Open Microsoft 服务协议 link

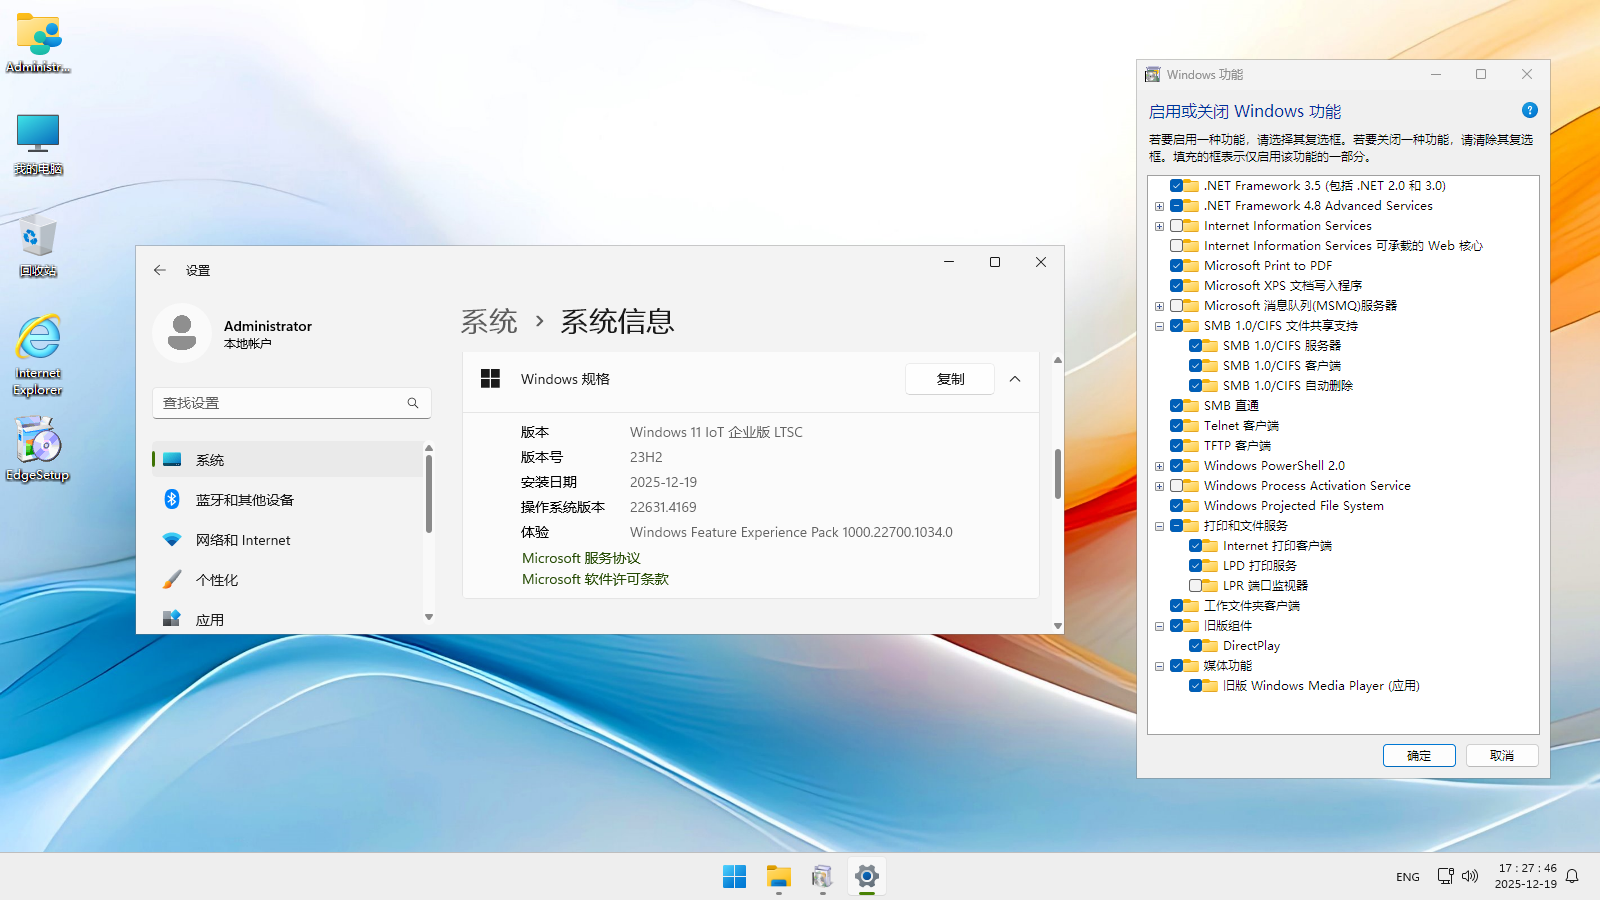[581, 558]
